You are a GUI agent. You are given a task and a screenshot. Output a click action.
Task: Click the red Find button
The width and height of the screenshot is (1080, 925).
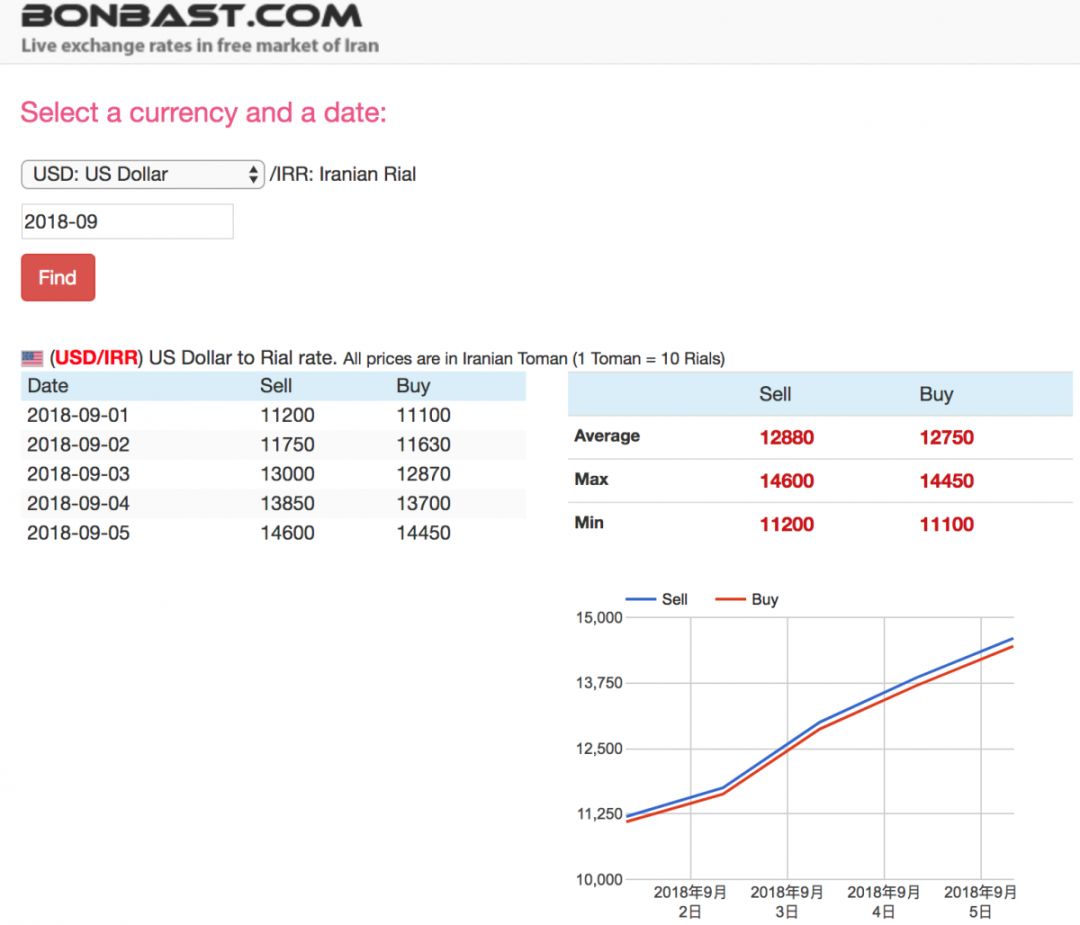tap(58, 278)
